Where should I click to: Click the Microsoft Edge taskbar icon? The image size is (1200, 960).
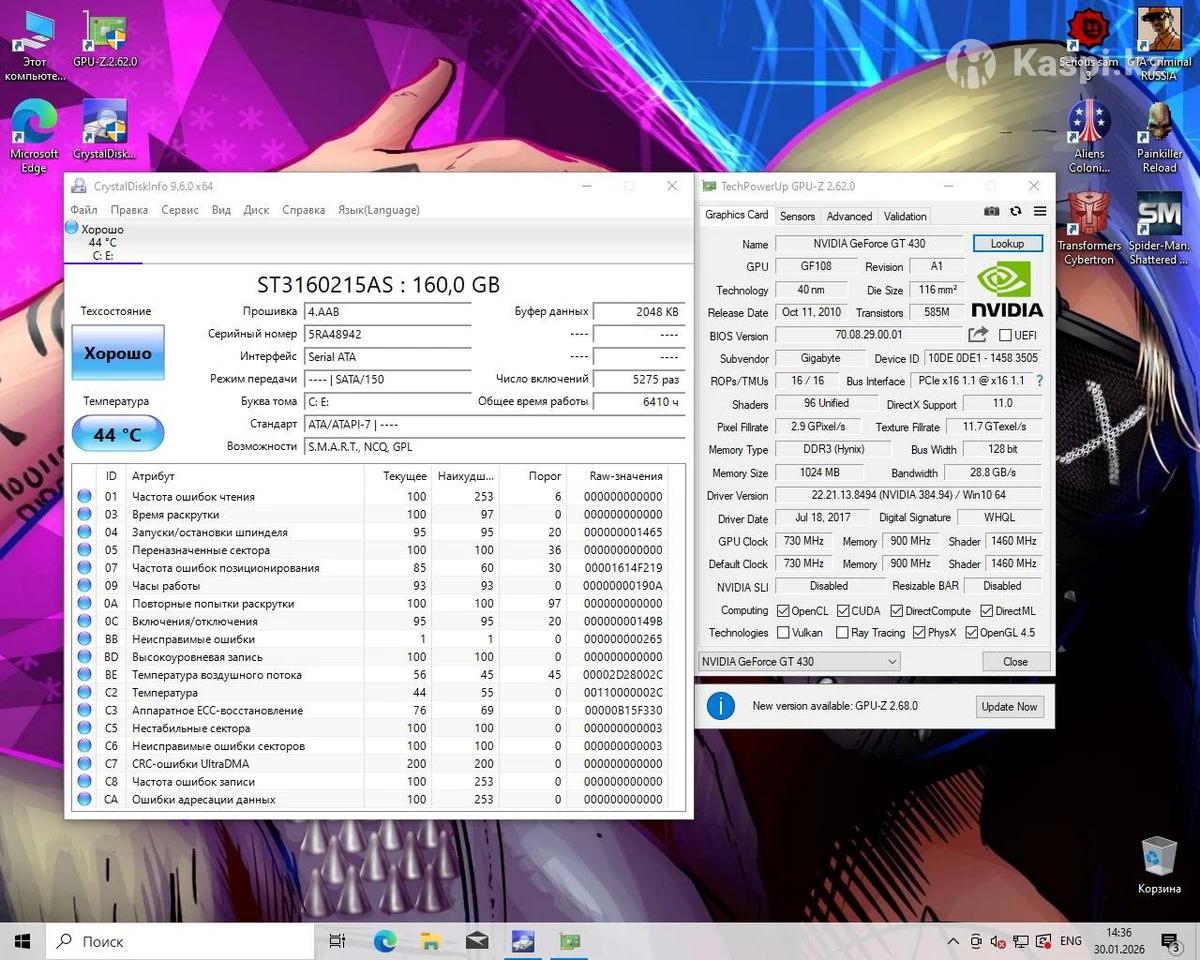click(x=385, y=941)
